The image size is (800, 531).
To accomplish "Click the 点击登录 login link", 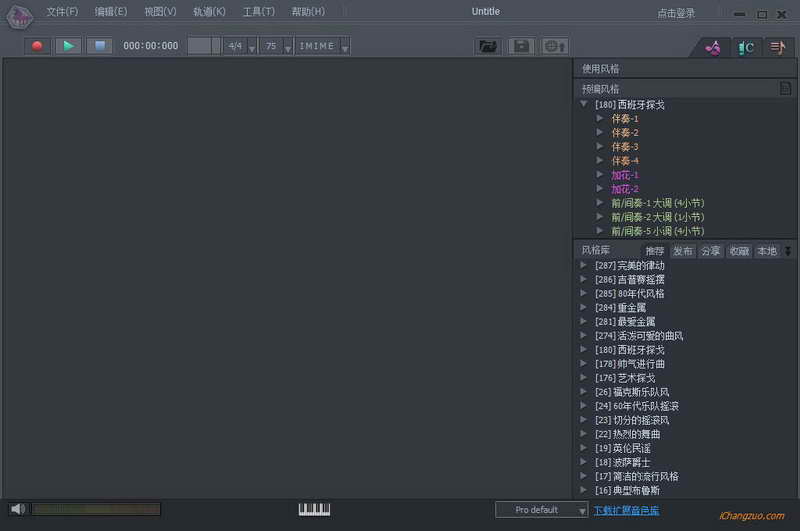I will [x=676, y=13].
